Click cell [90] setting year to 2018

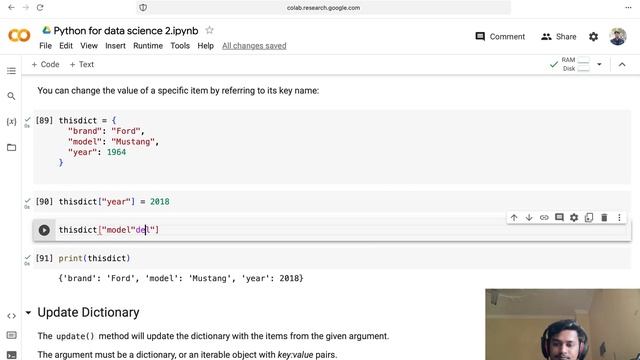tap(331, 202)
